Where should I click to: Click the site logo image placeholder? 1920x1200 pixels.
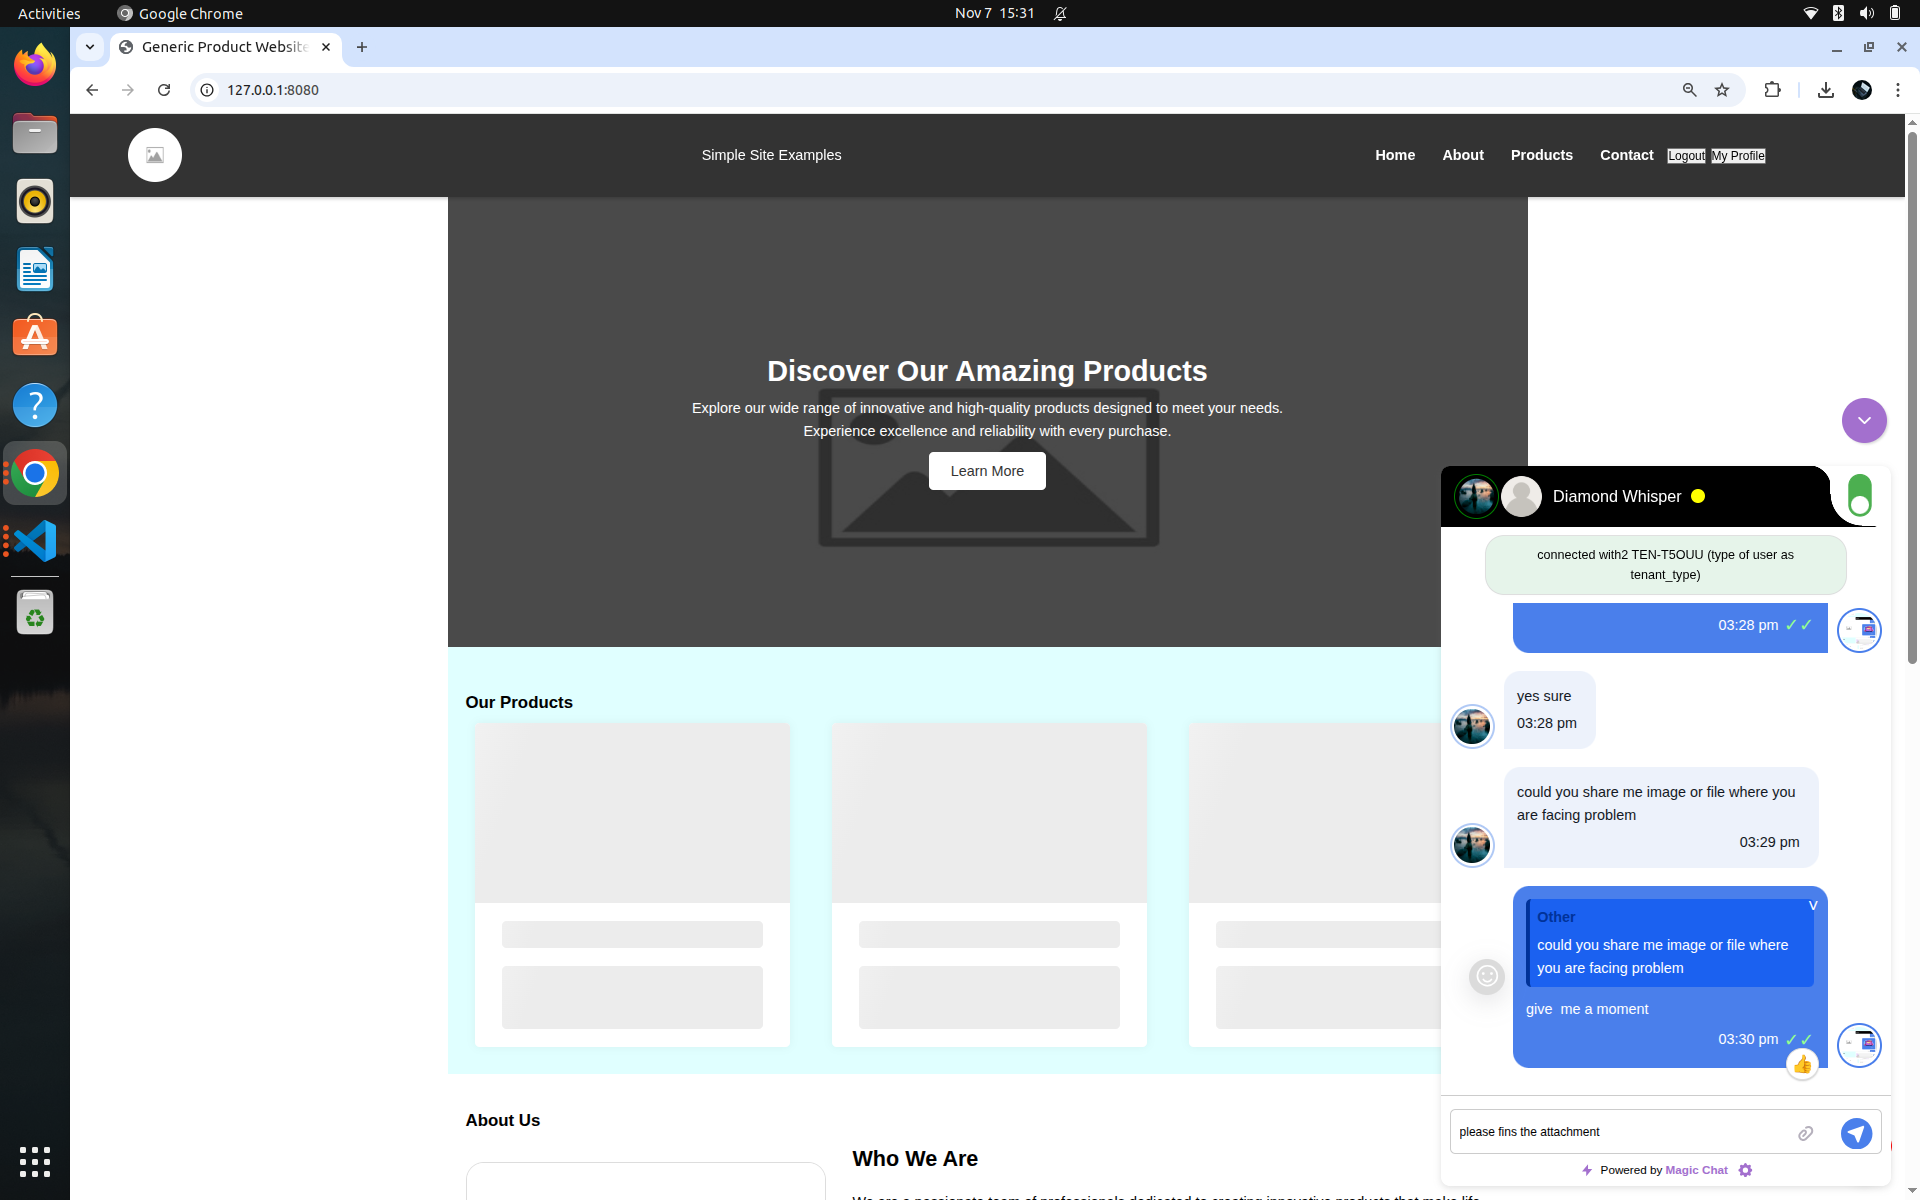coord(155,155)
